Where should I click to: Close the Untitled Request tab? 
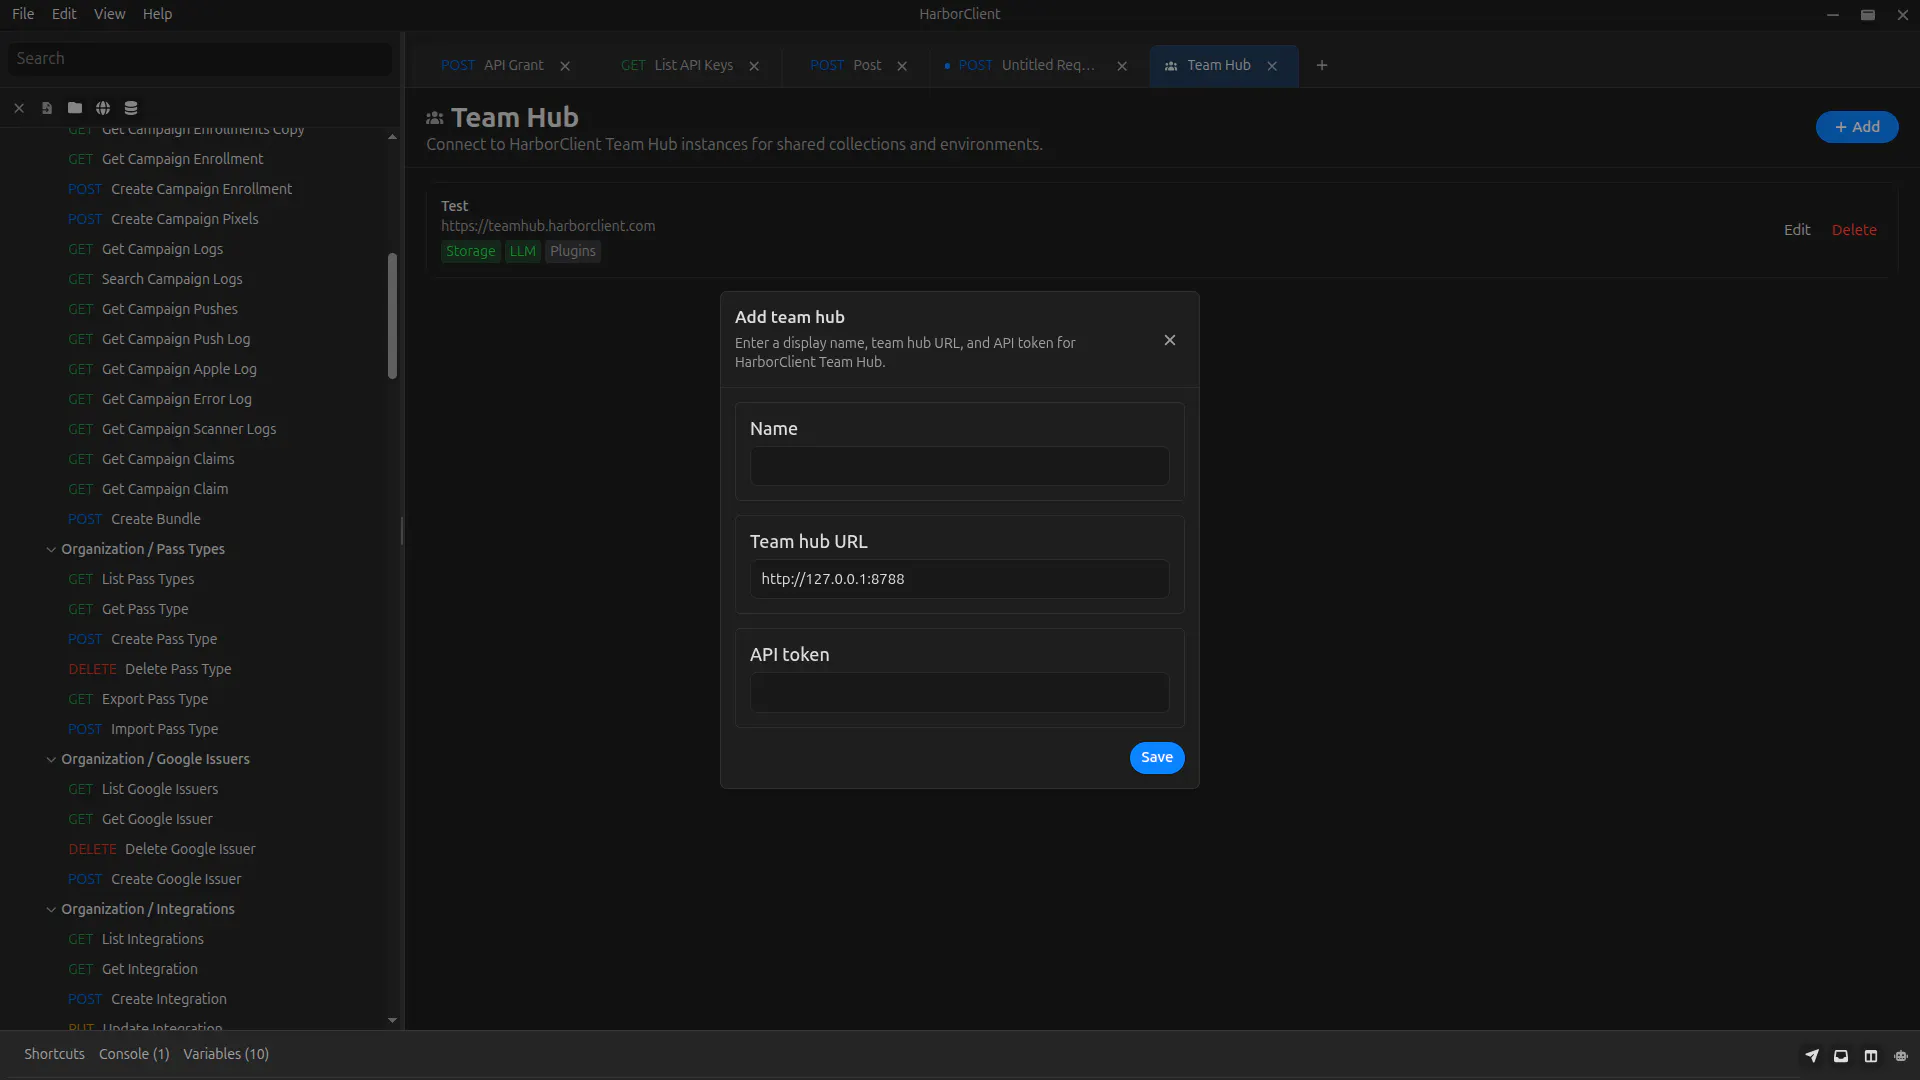(x=1122, y=66)
